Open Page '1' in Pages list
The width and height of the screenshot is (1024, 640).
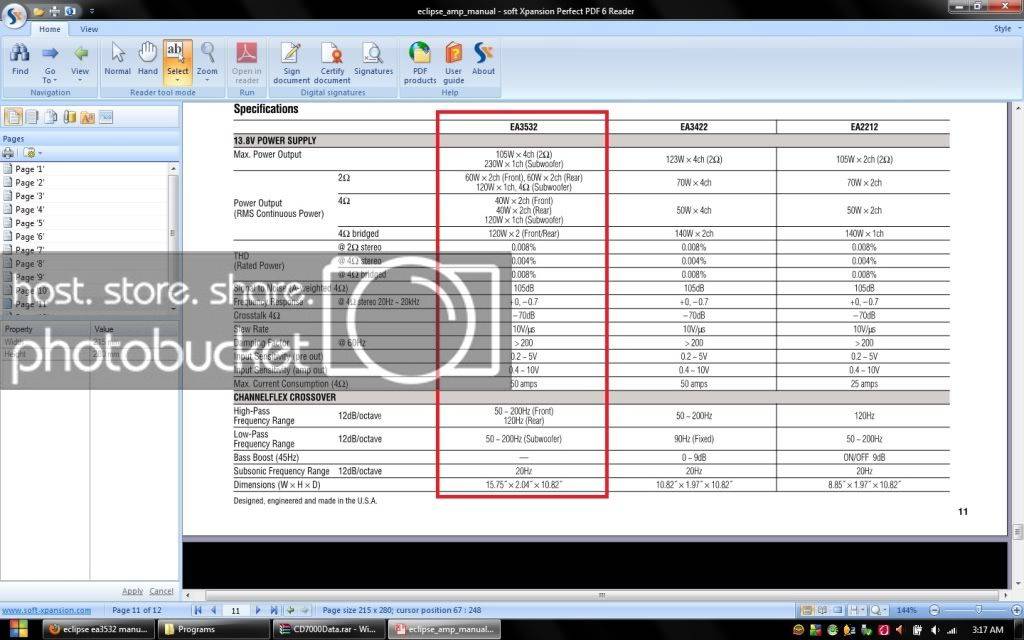click(x=29, y=168)
